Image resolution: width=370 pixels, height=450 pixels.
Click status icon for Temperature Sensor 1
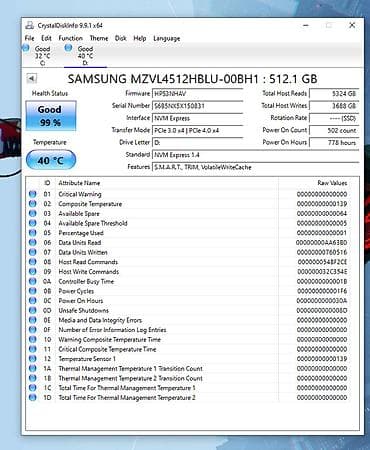[32, 359]
